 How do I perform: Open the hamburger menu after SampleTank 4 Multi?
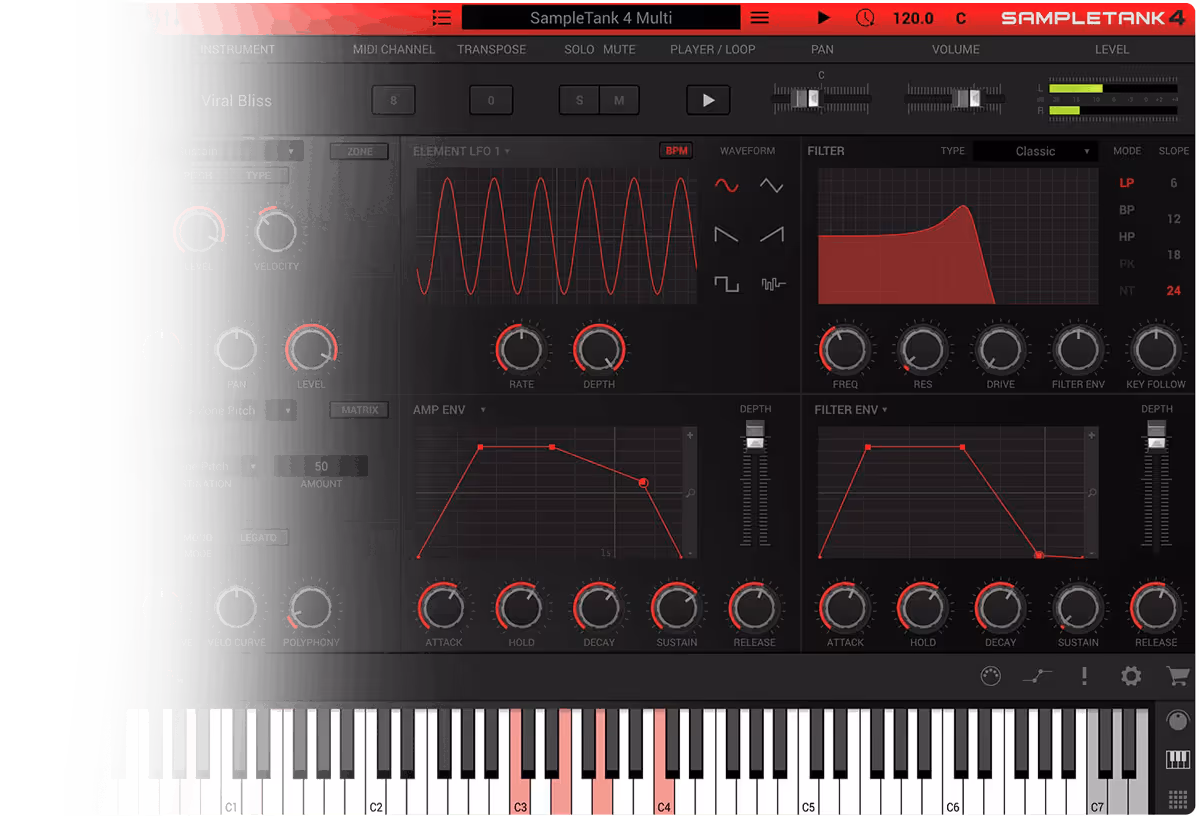(x=760, y=18)
